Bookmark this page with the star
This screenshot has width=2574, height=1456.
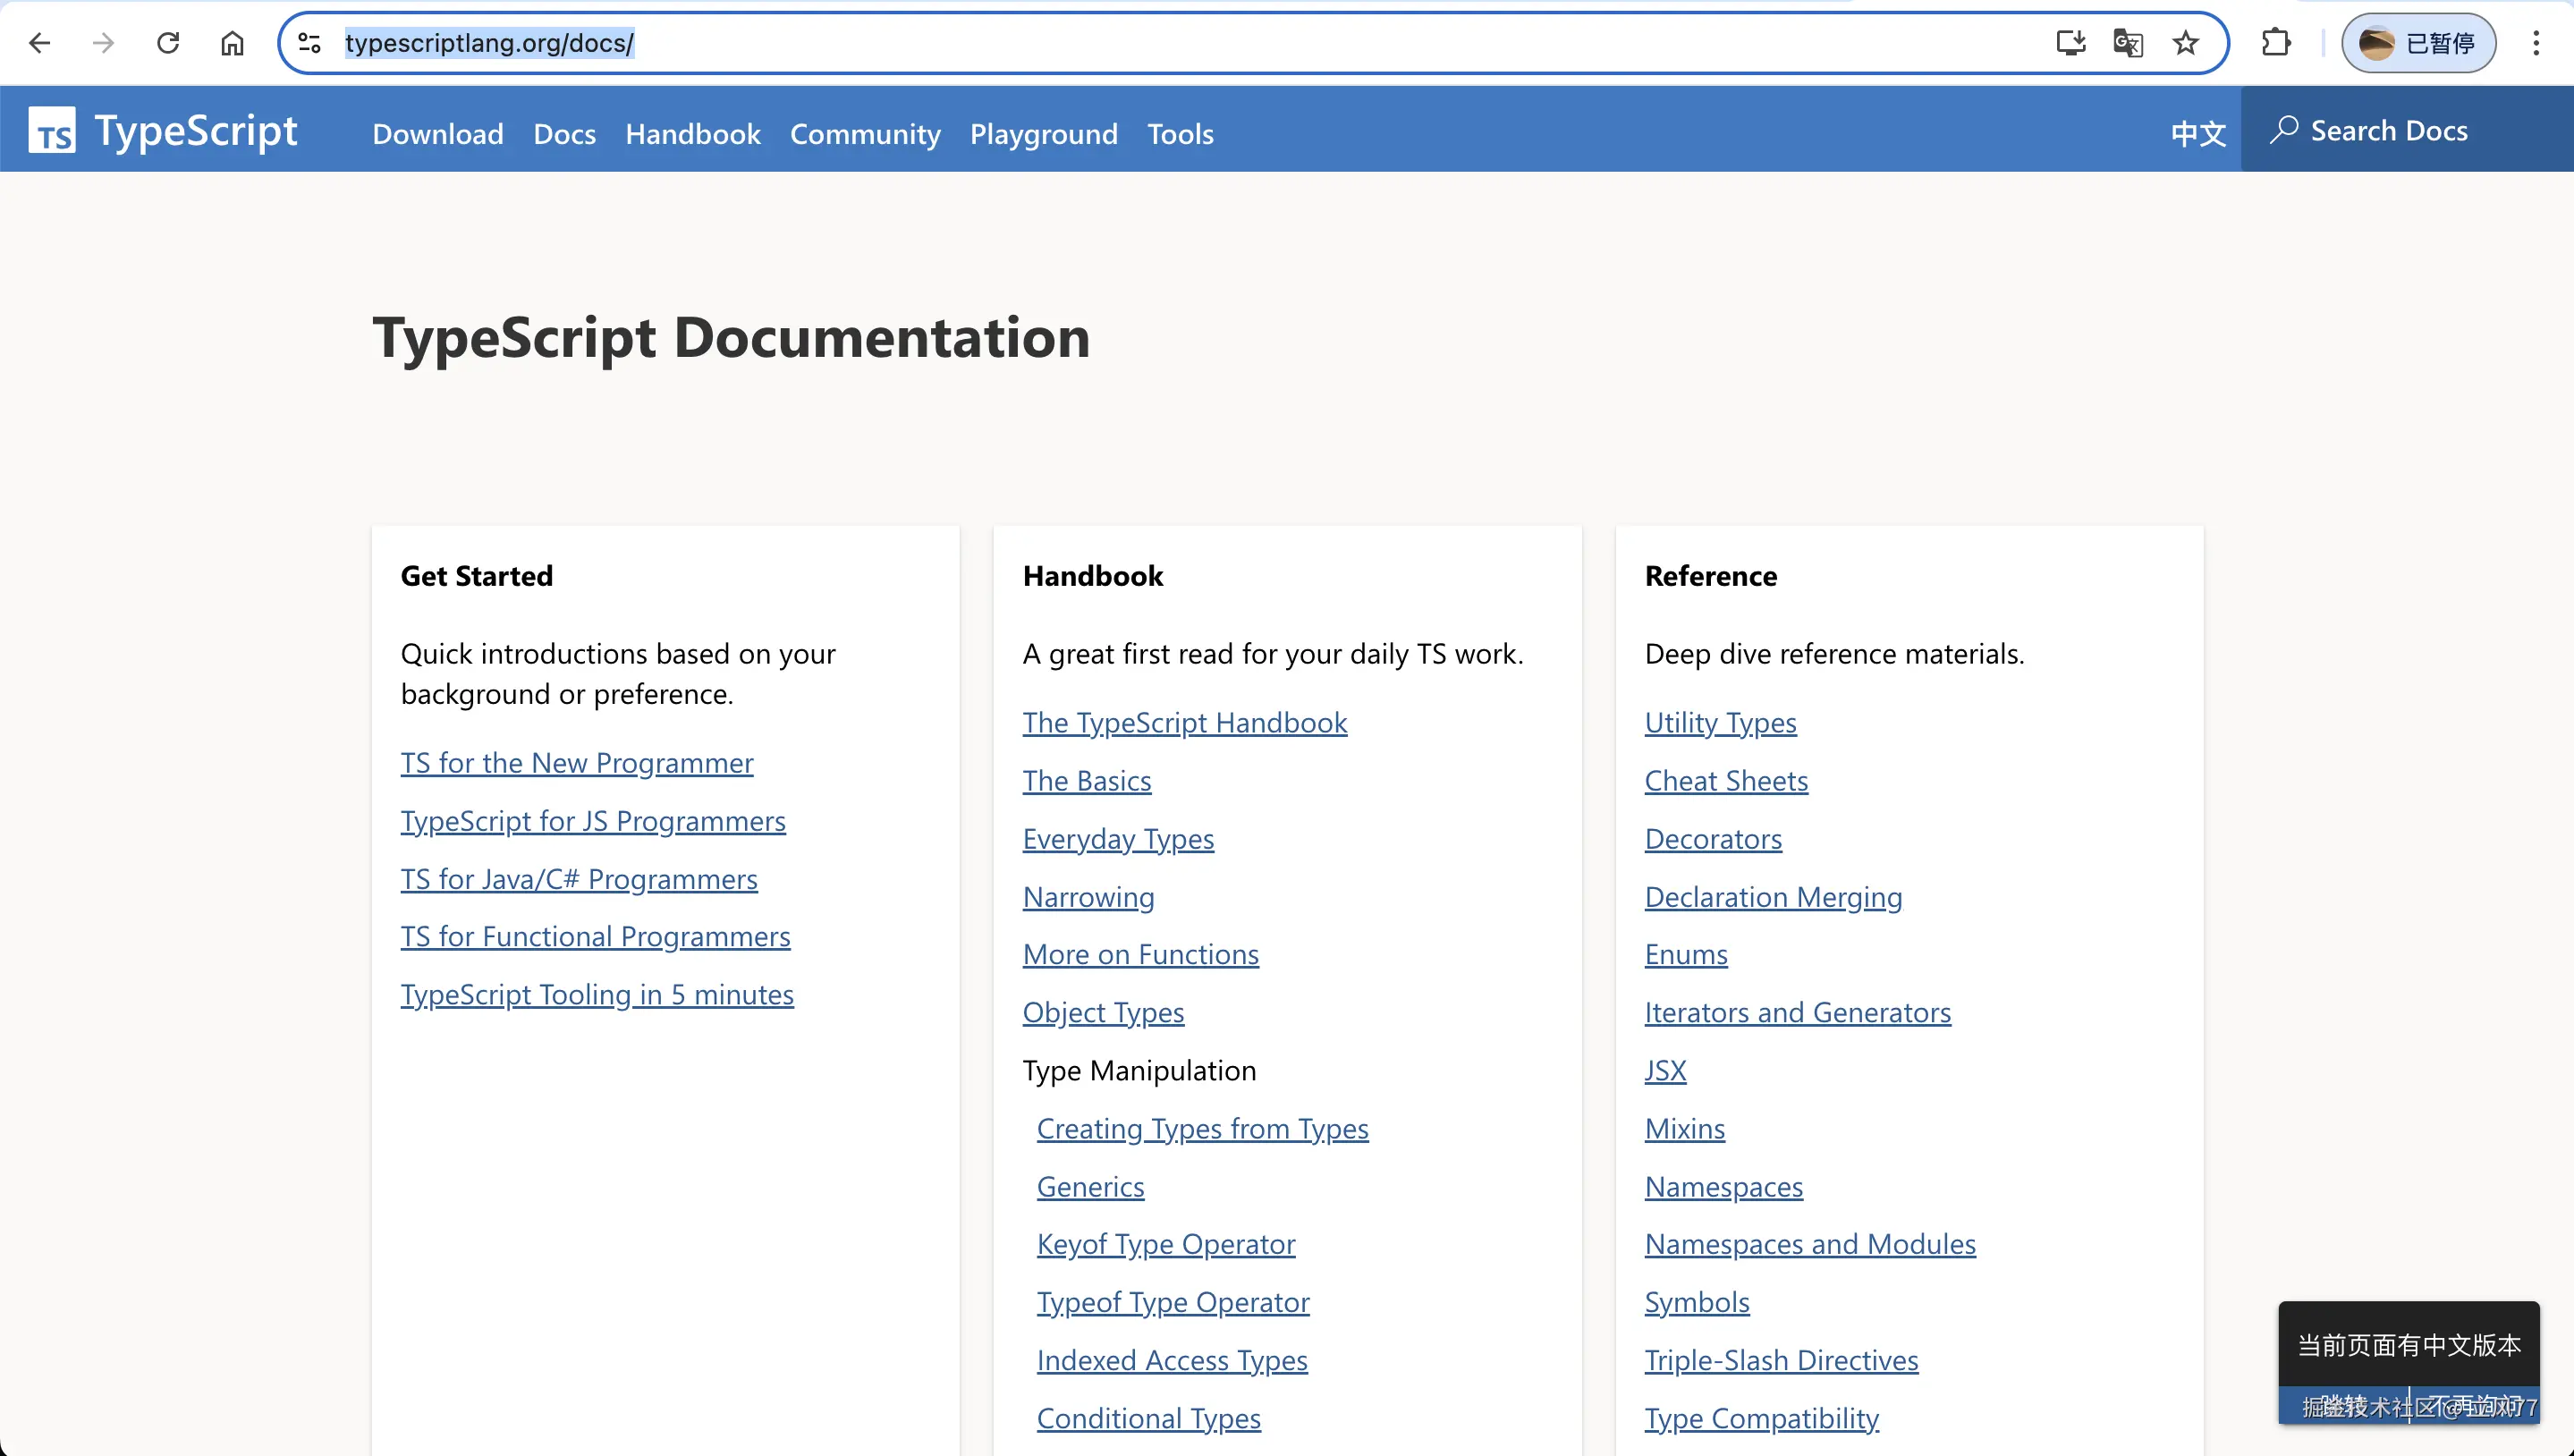click(2185, 43)
